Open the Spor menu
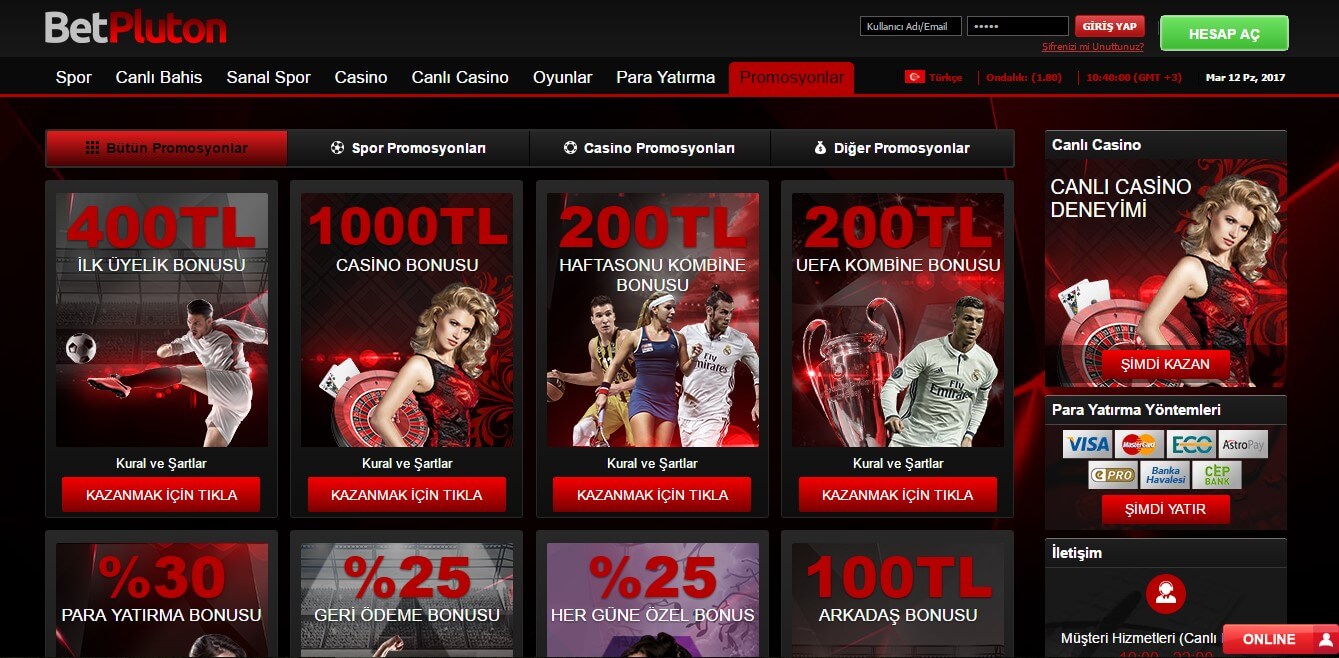 [74, 77]
